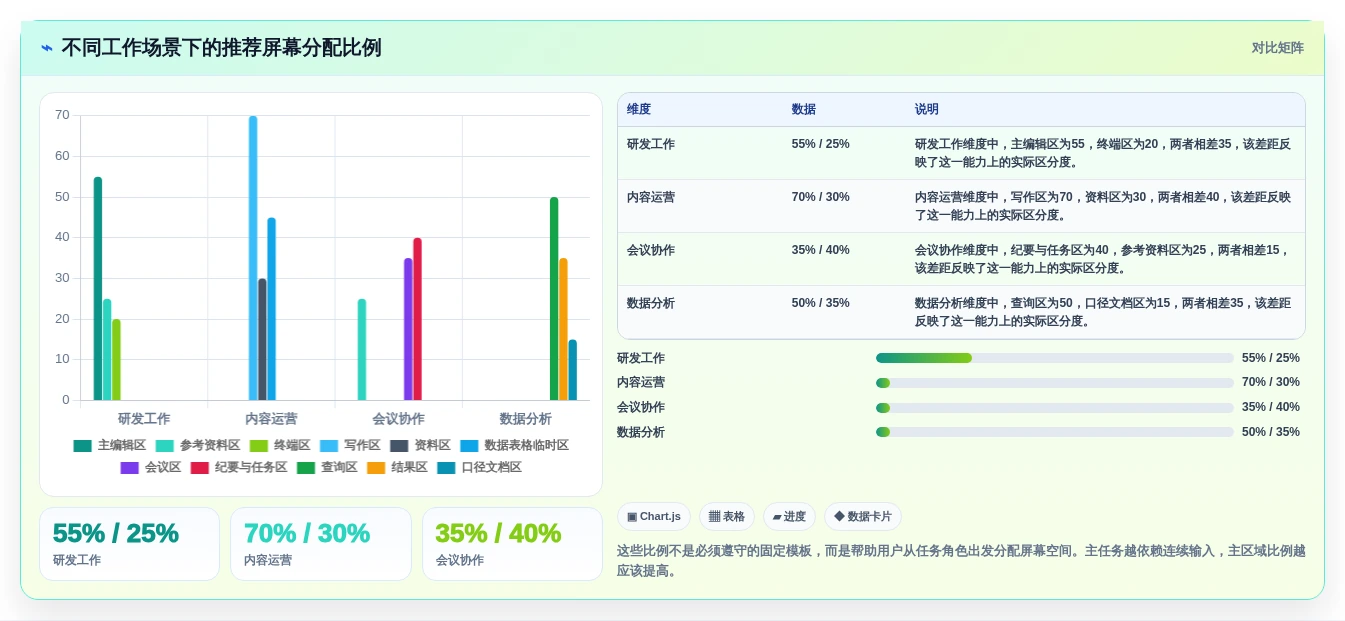Screen dimensions: 1345x621
Task: Toggle the 终端区 legend item
Action: pos(279,445)
